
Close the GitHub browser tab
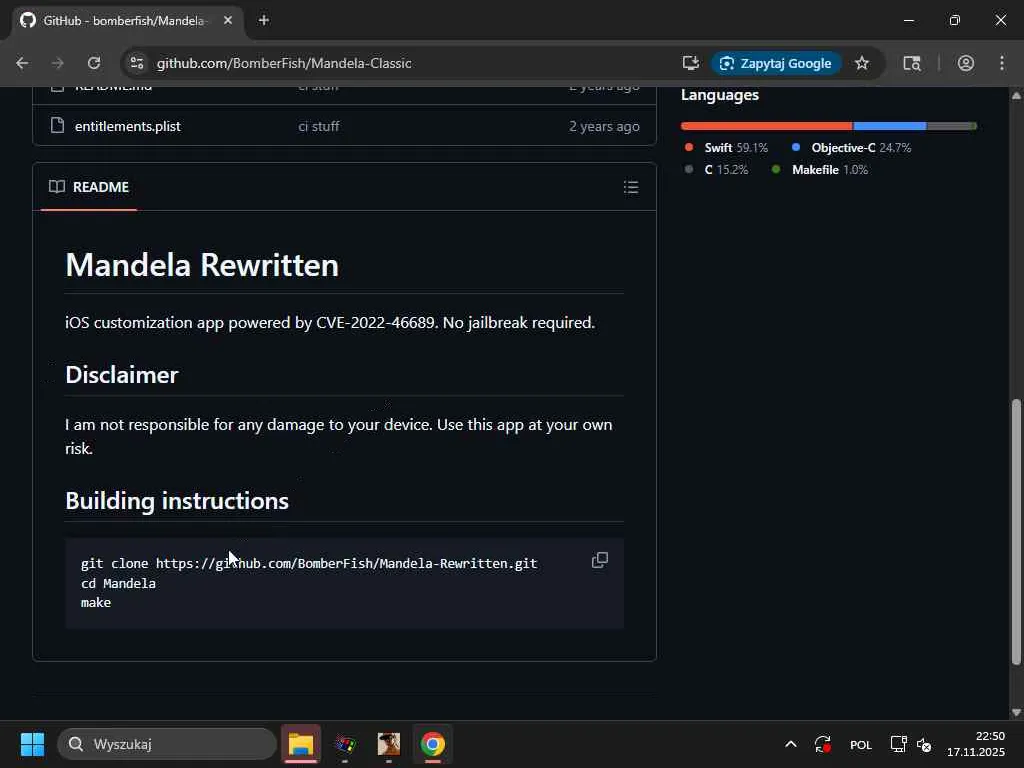tap(227, 20)
